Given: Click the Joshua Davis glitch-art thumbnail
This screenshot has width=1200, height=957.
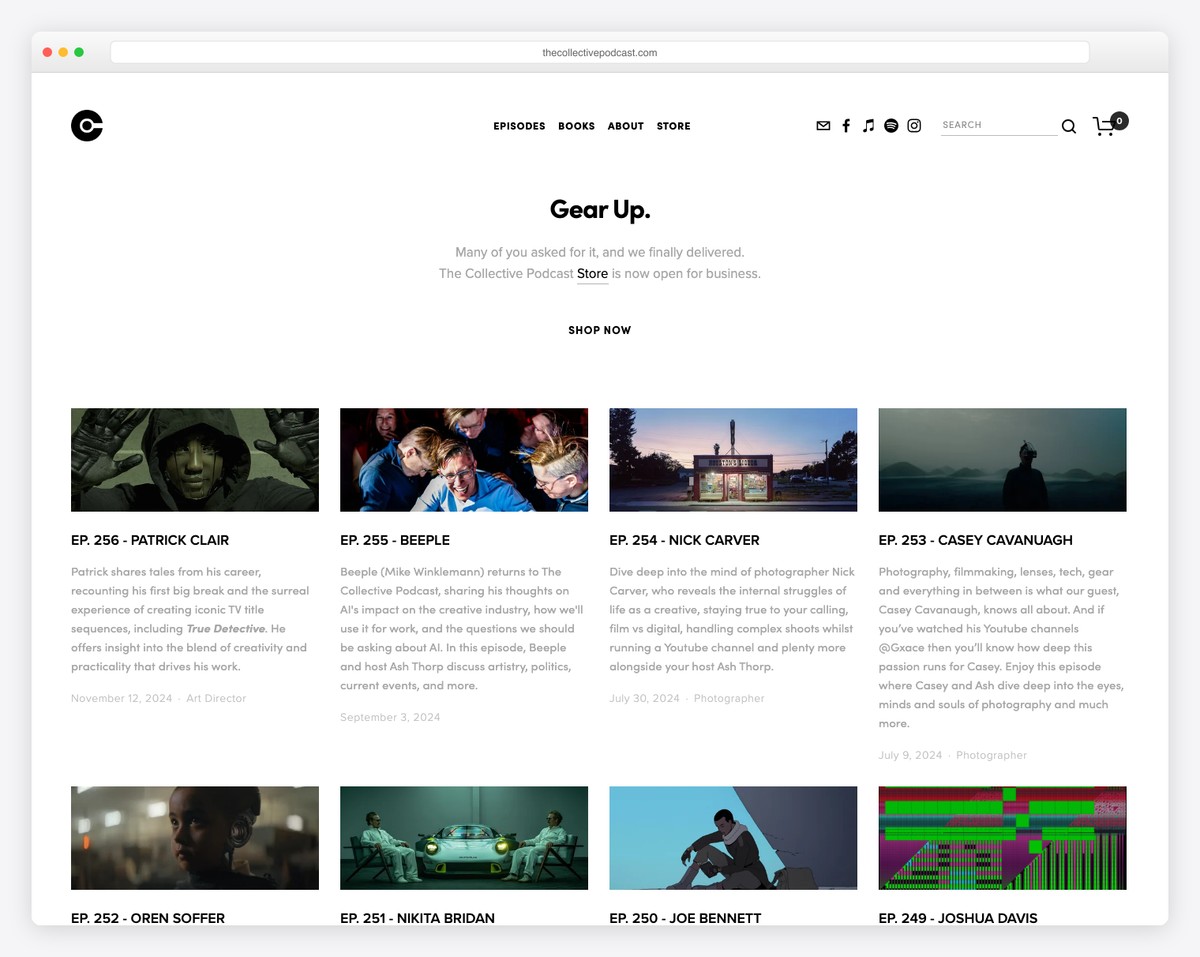Looking at the screenshot, I should click(1002, 838).
